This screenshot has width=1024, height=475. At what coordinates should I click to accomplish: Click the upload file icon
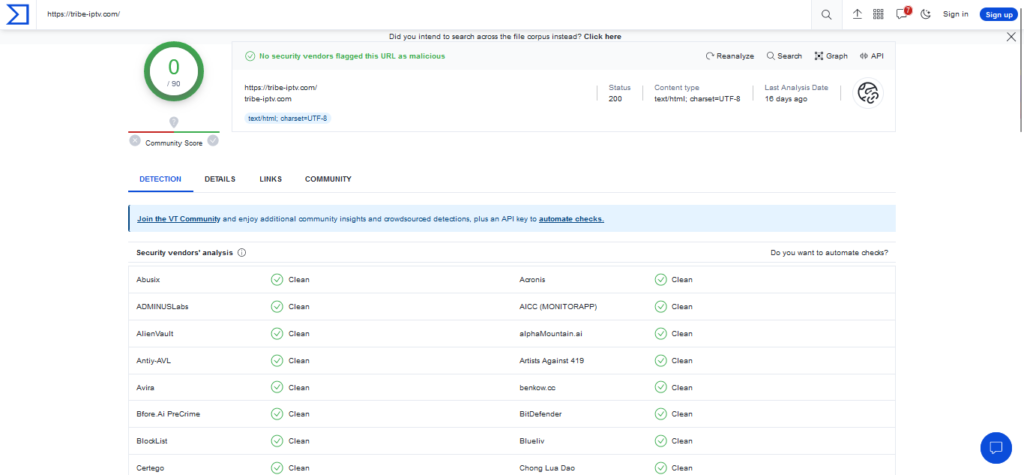[x=857, y=14]
